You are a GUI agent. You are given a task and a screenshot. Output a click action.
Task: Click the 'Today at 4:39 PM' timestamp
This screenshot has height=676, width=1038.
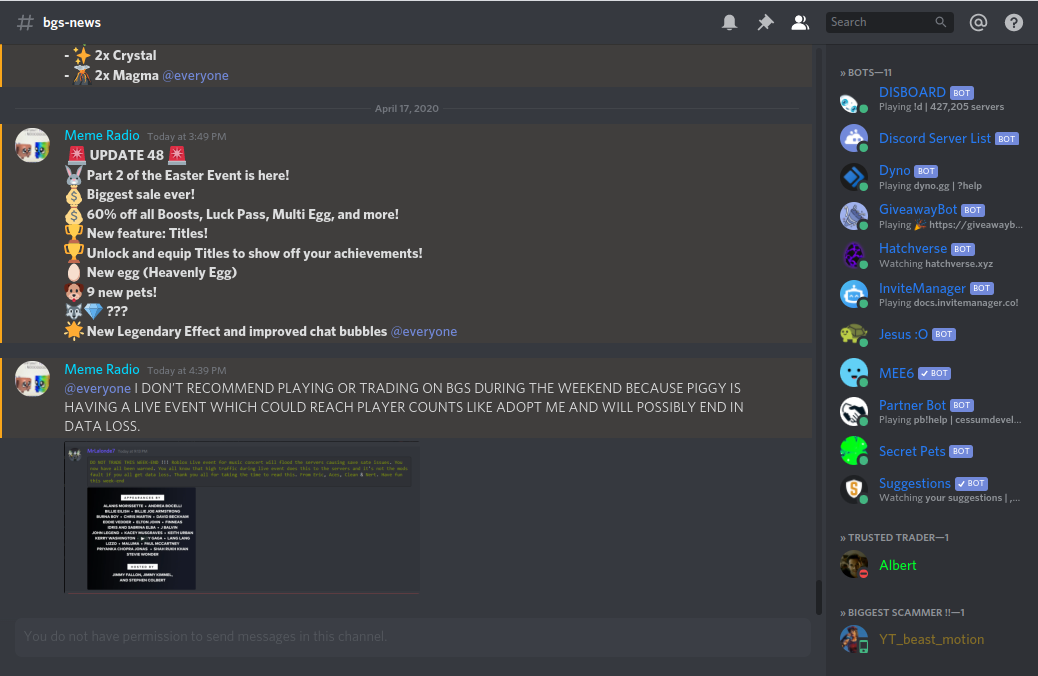click(x=186, y=371)
